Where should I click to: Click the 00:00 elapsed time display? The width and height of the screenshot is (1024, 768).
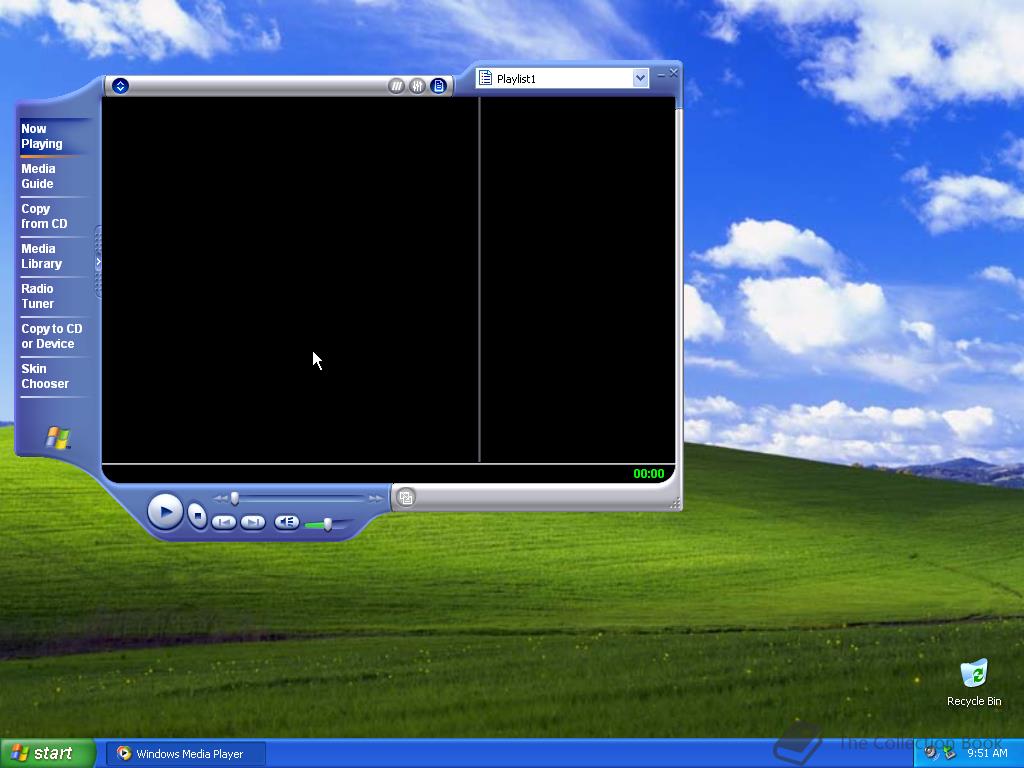(648, 474)
